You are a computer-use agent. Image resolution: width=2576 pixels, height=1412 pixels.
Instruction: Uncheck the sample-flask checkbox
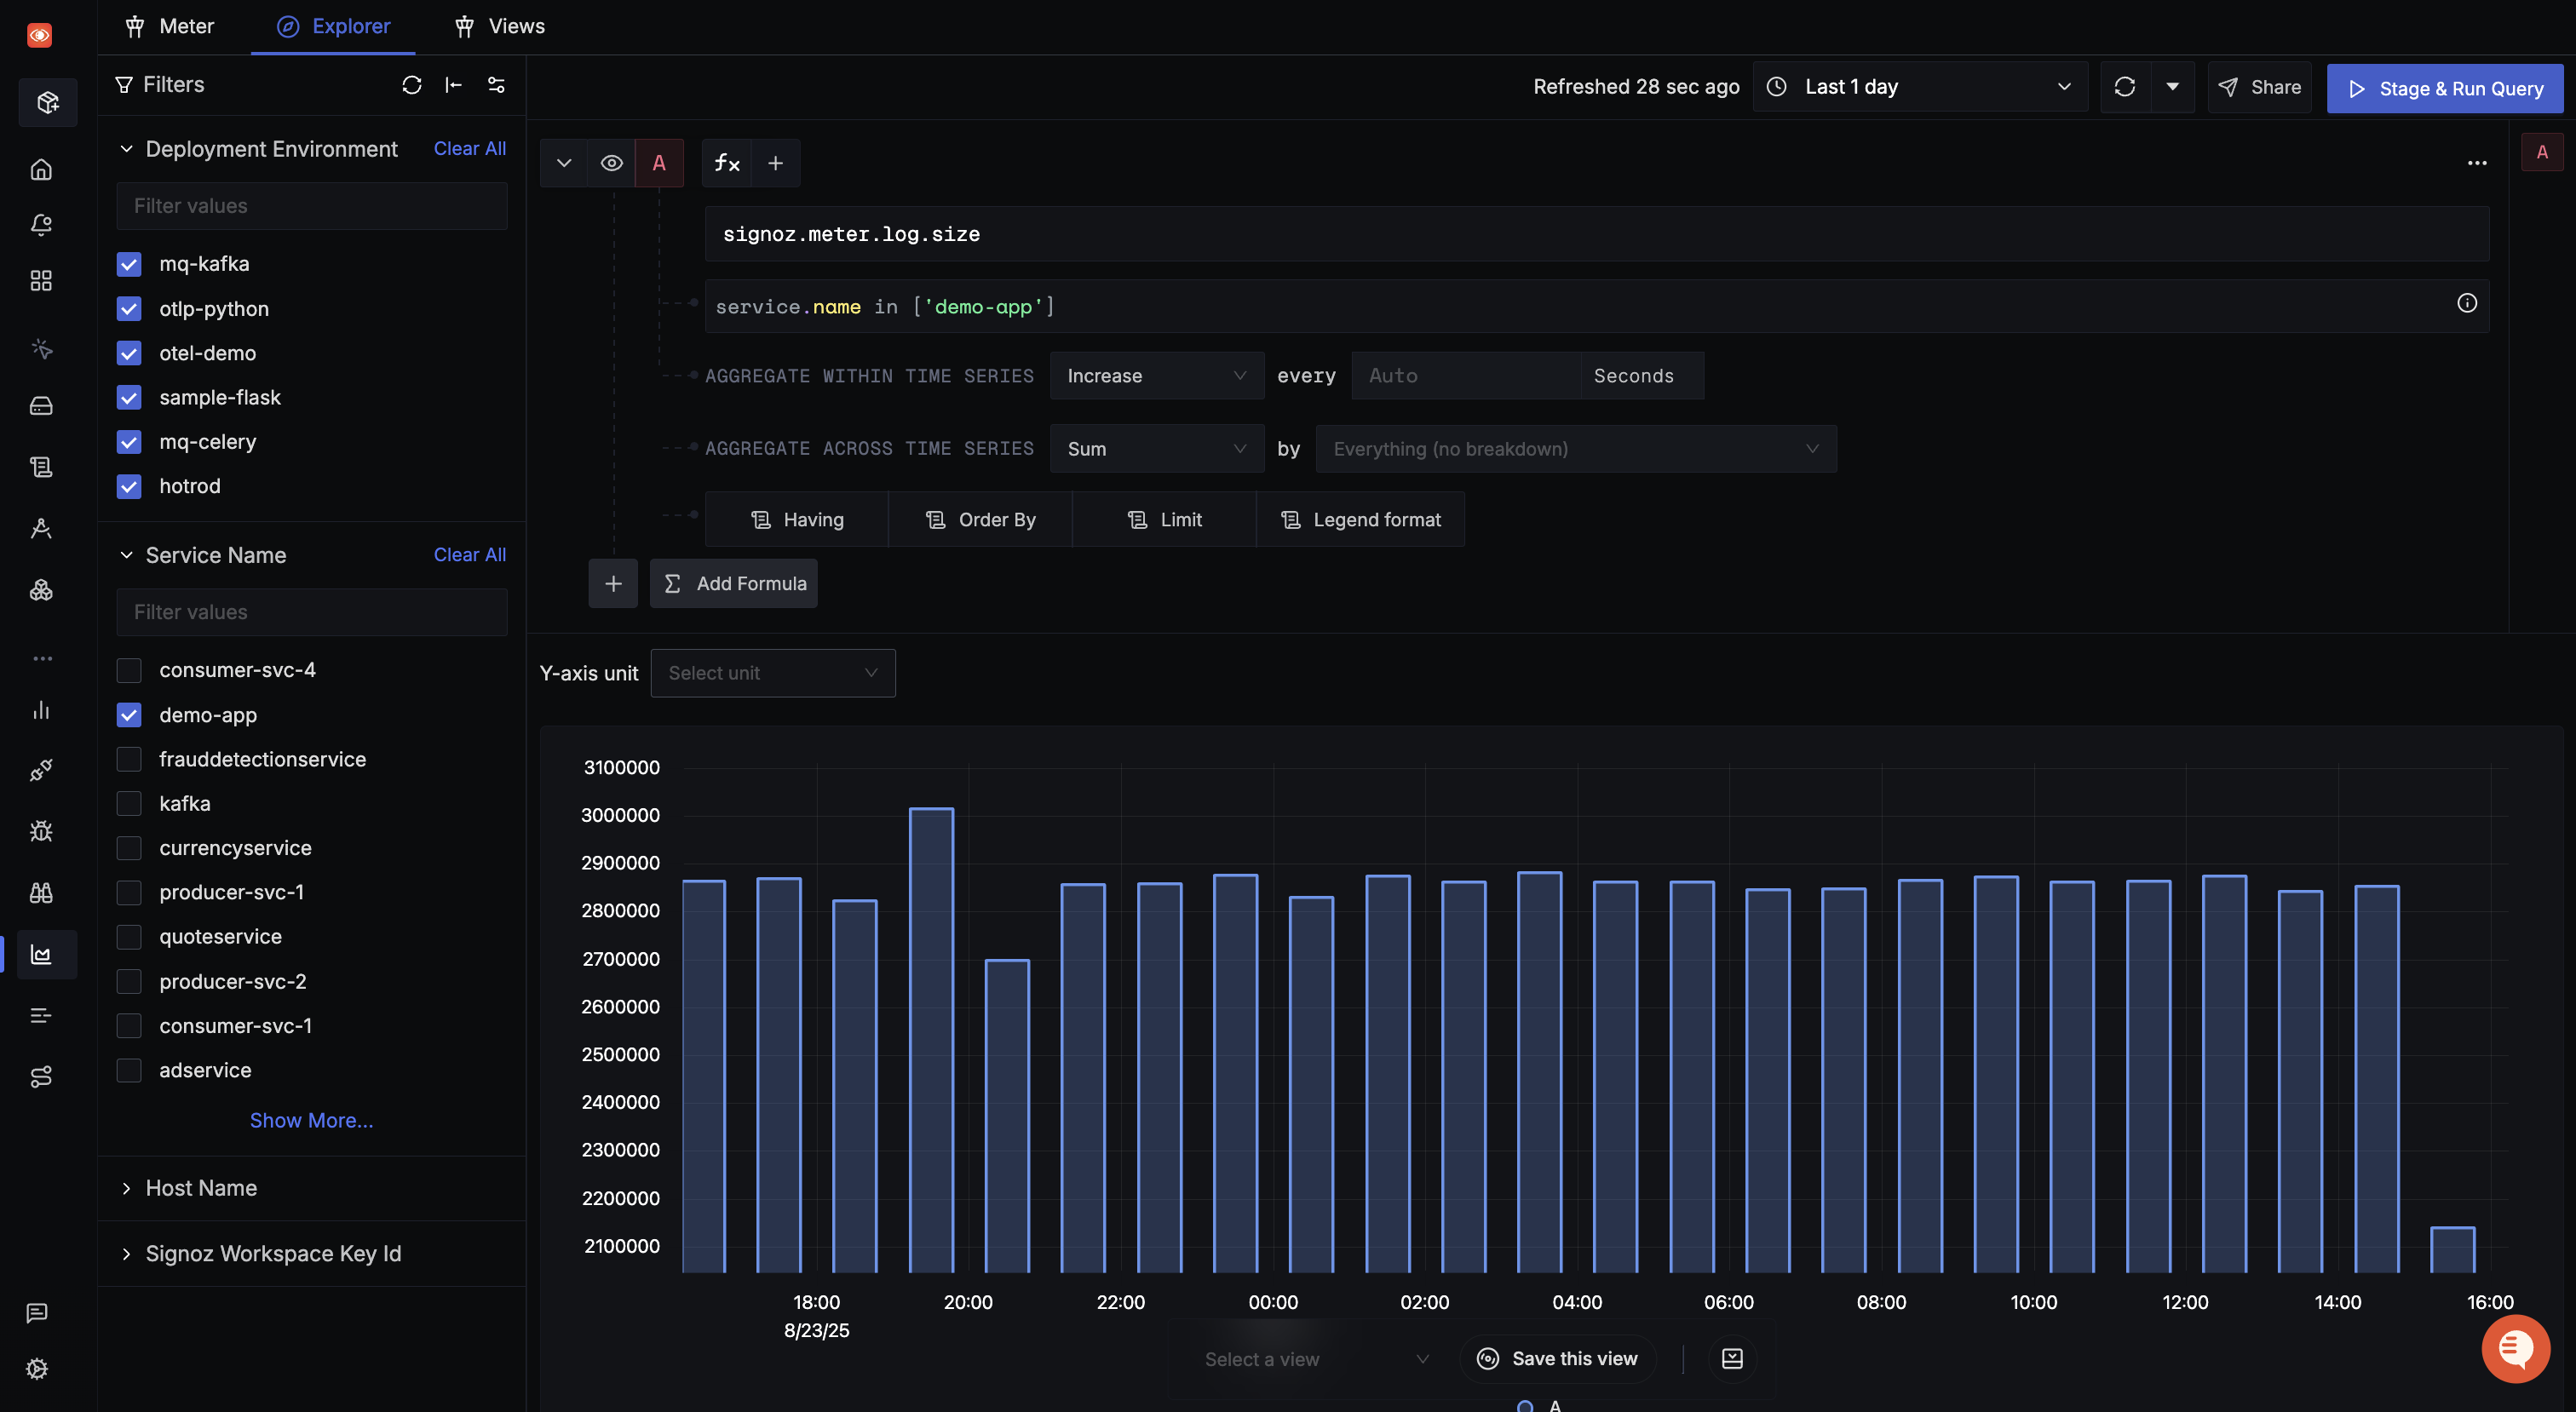129,397
